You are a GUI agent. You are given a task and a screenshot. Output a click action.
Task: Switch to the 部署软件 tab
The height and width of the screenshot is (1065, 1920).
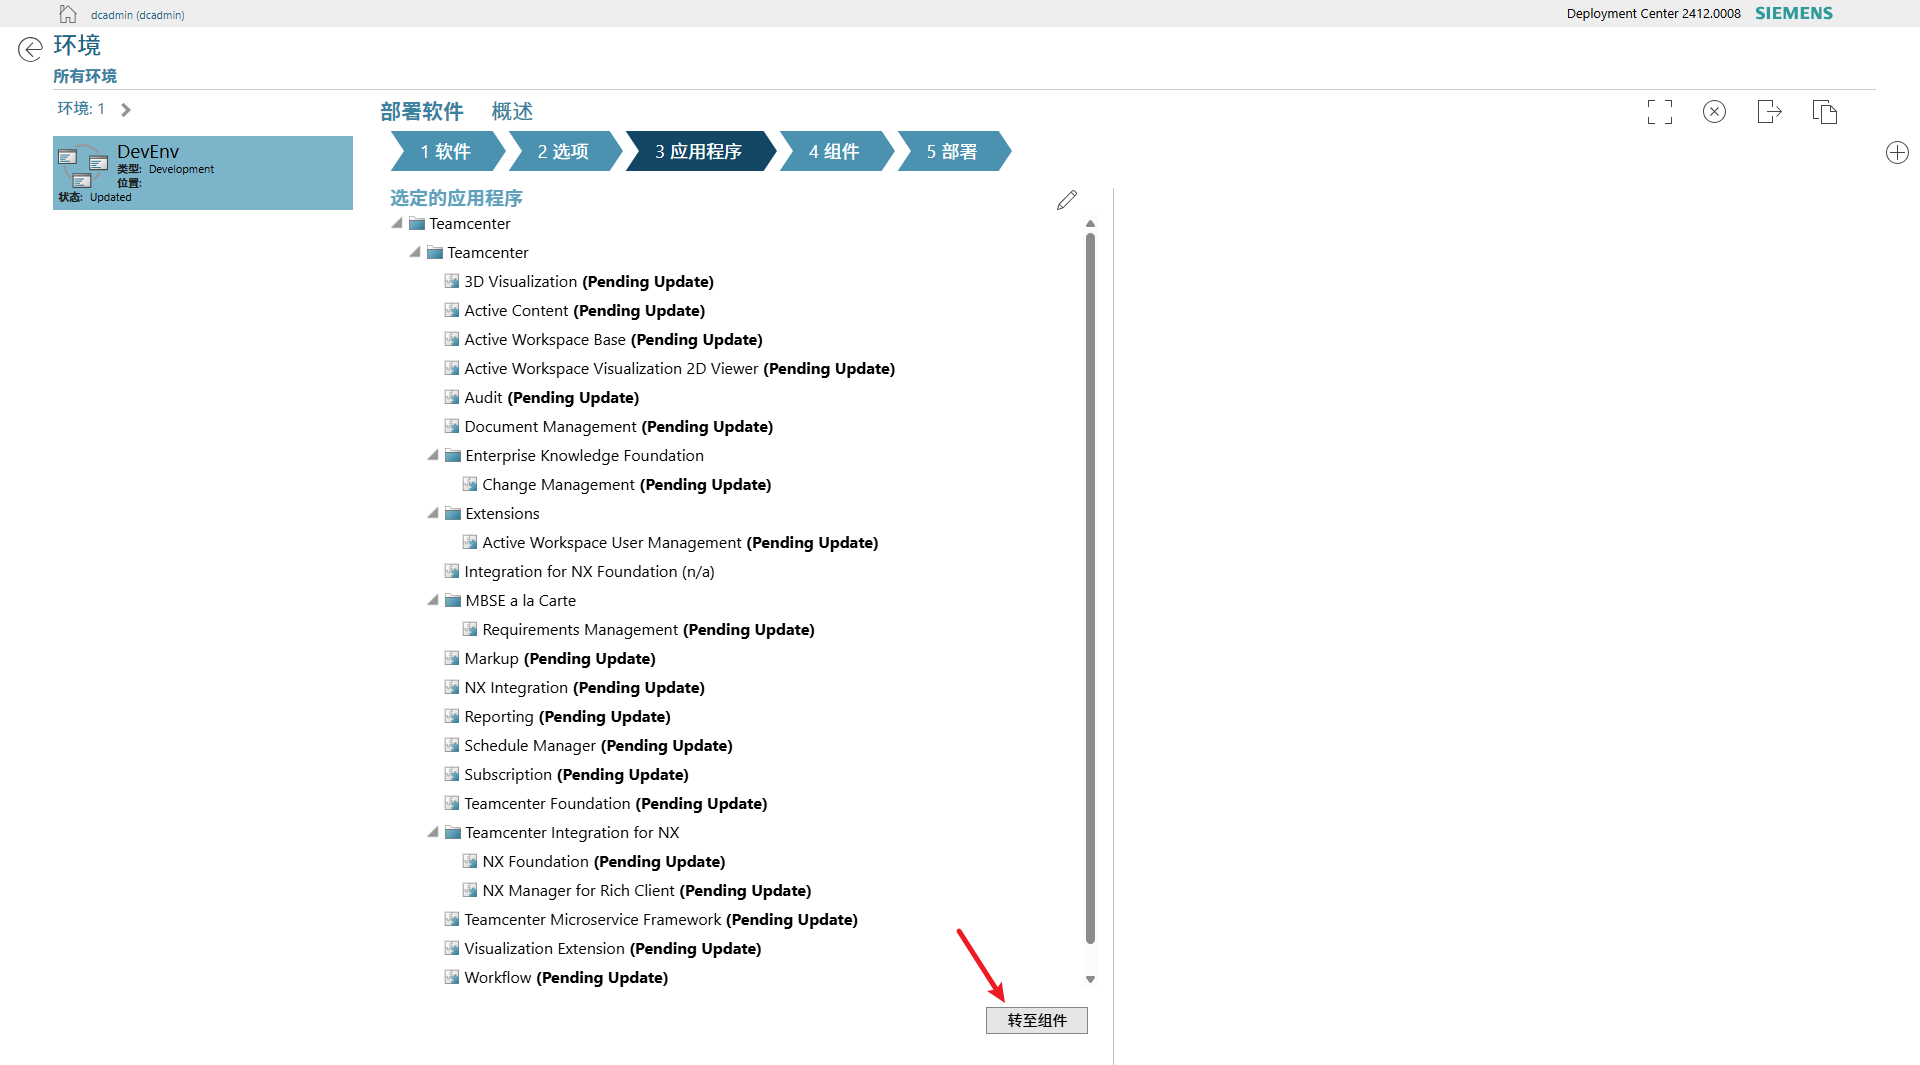pos(422,111)
